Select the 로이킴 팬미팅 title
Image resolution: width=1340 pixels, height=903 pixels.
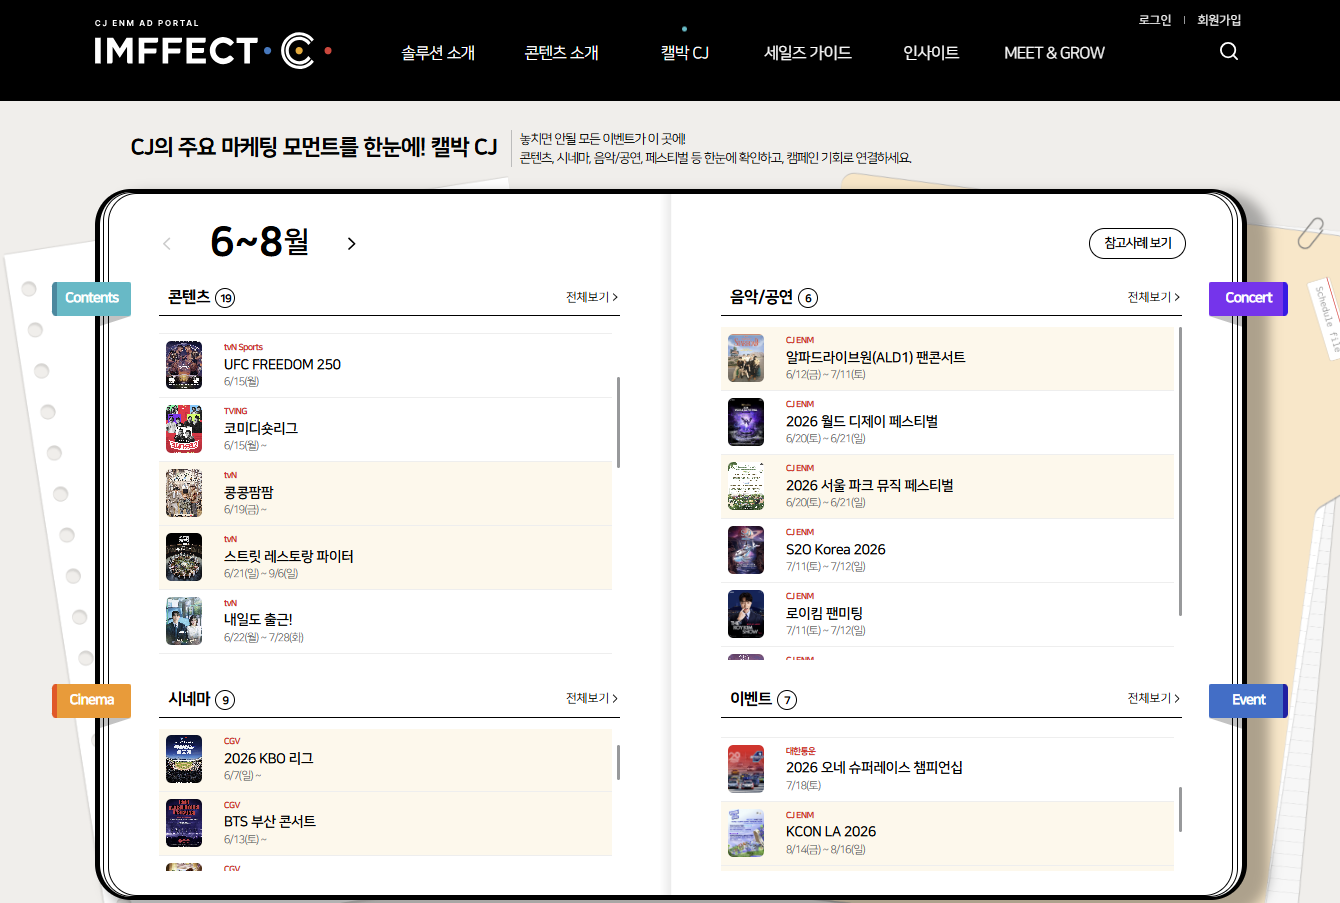click(x=824, y=614)
